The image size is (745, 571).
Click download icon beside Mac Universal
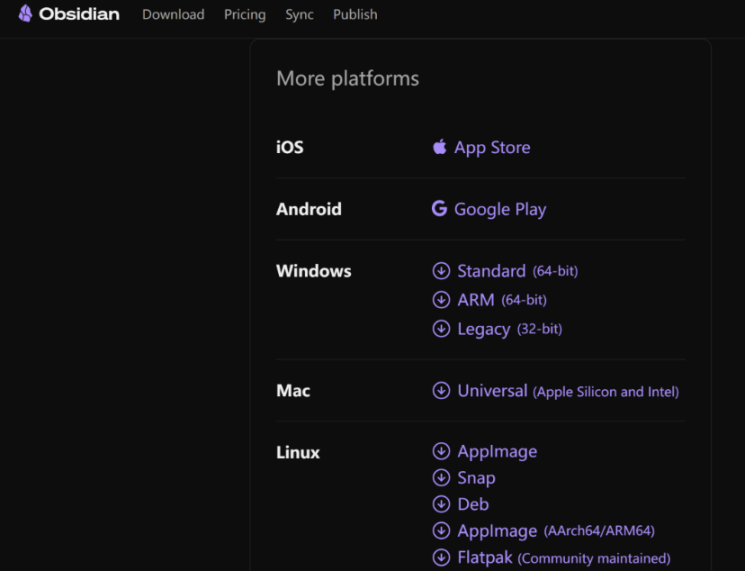pyautogui.click(x=441, y=391)
